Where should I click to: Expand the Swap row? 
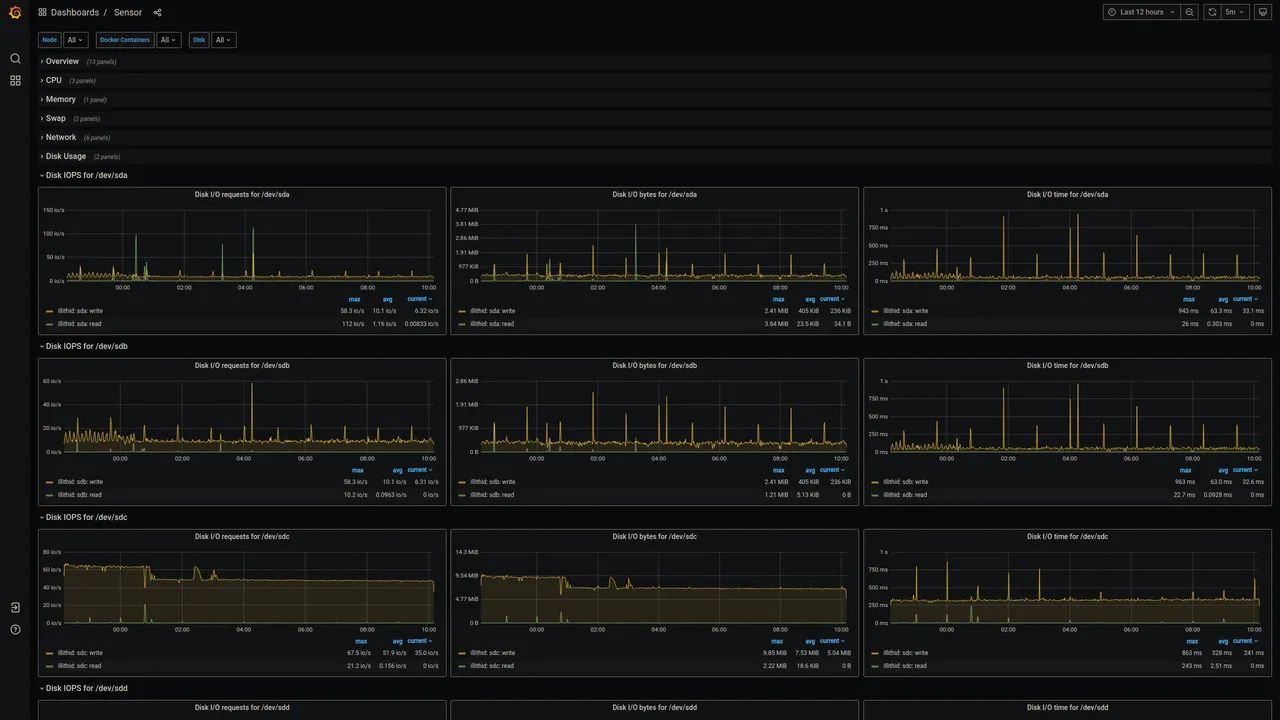click(55, 119)
